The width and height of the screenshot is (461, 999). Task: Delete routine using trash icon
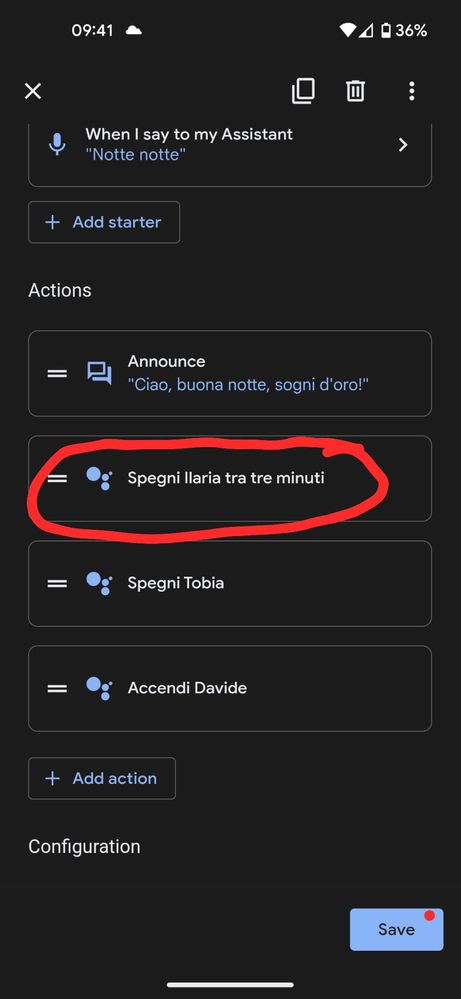(355, 91)
